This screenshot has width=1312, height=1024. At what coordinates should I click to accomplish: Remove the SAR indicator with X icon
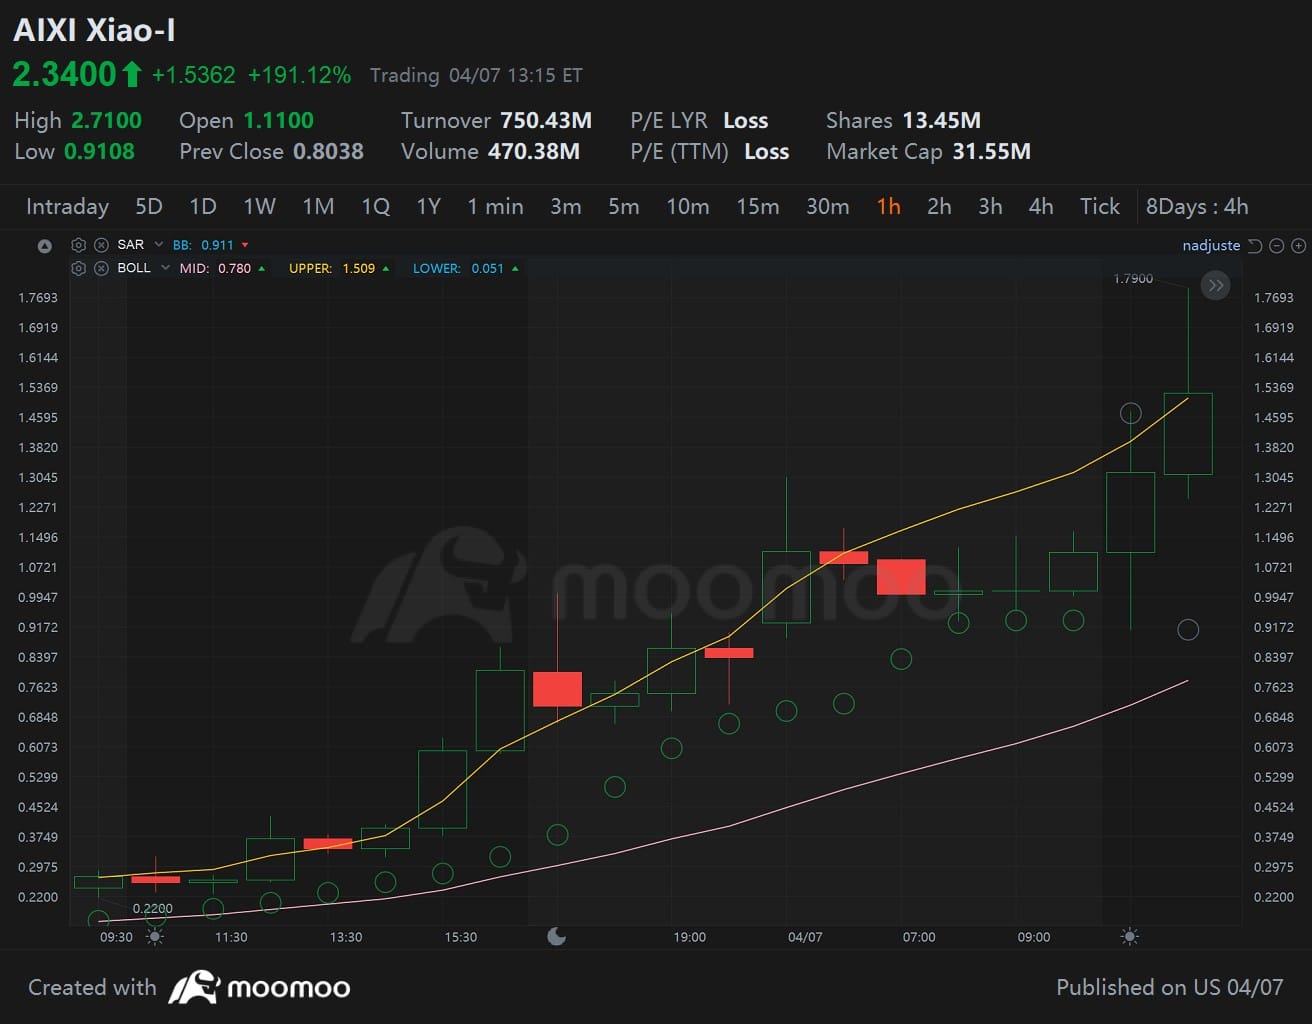click(x=101, y=245)
